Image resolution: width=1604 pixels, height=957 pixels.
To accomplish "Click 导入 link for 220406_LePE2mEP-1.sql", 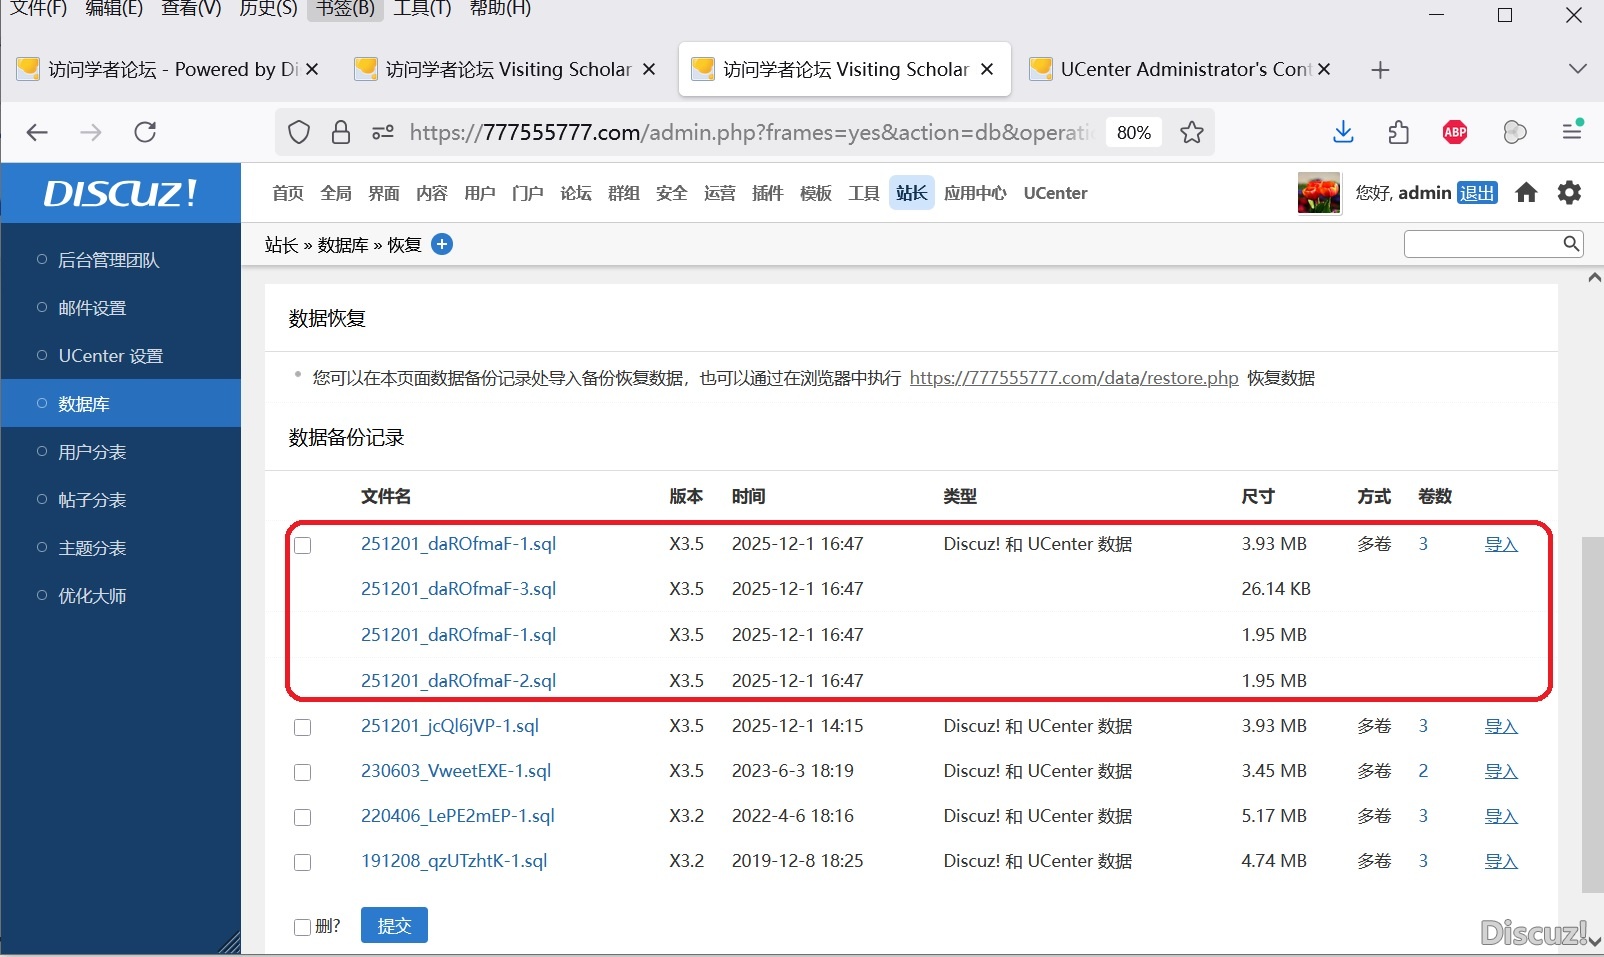I will [1500, 816].
